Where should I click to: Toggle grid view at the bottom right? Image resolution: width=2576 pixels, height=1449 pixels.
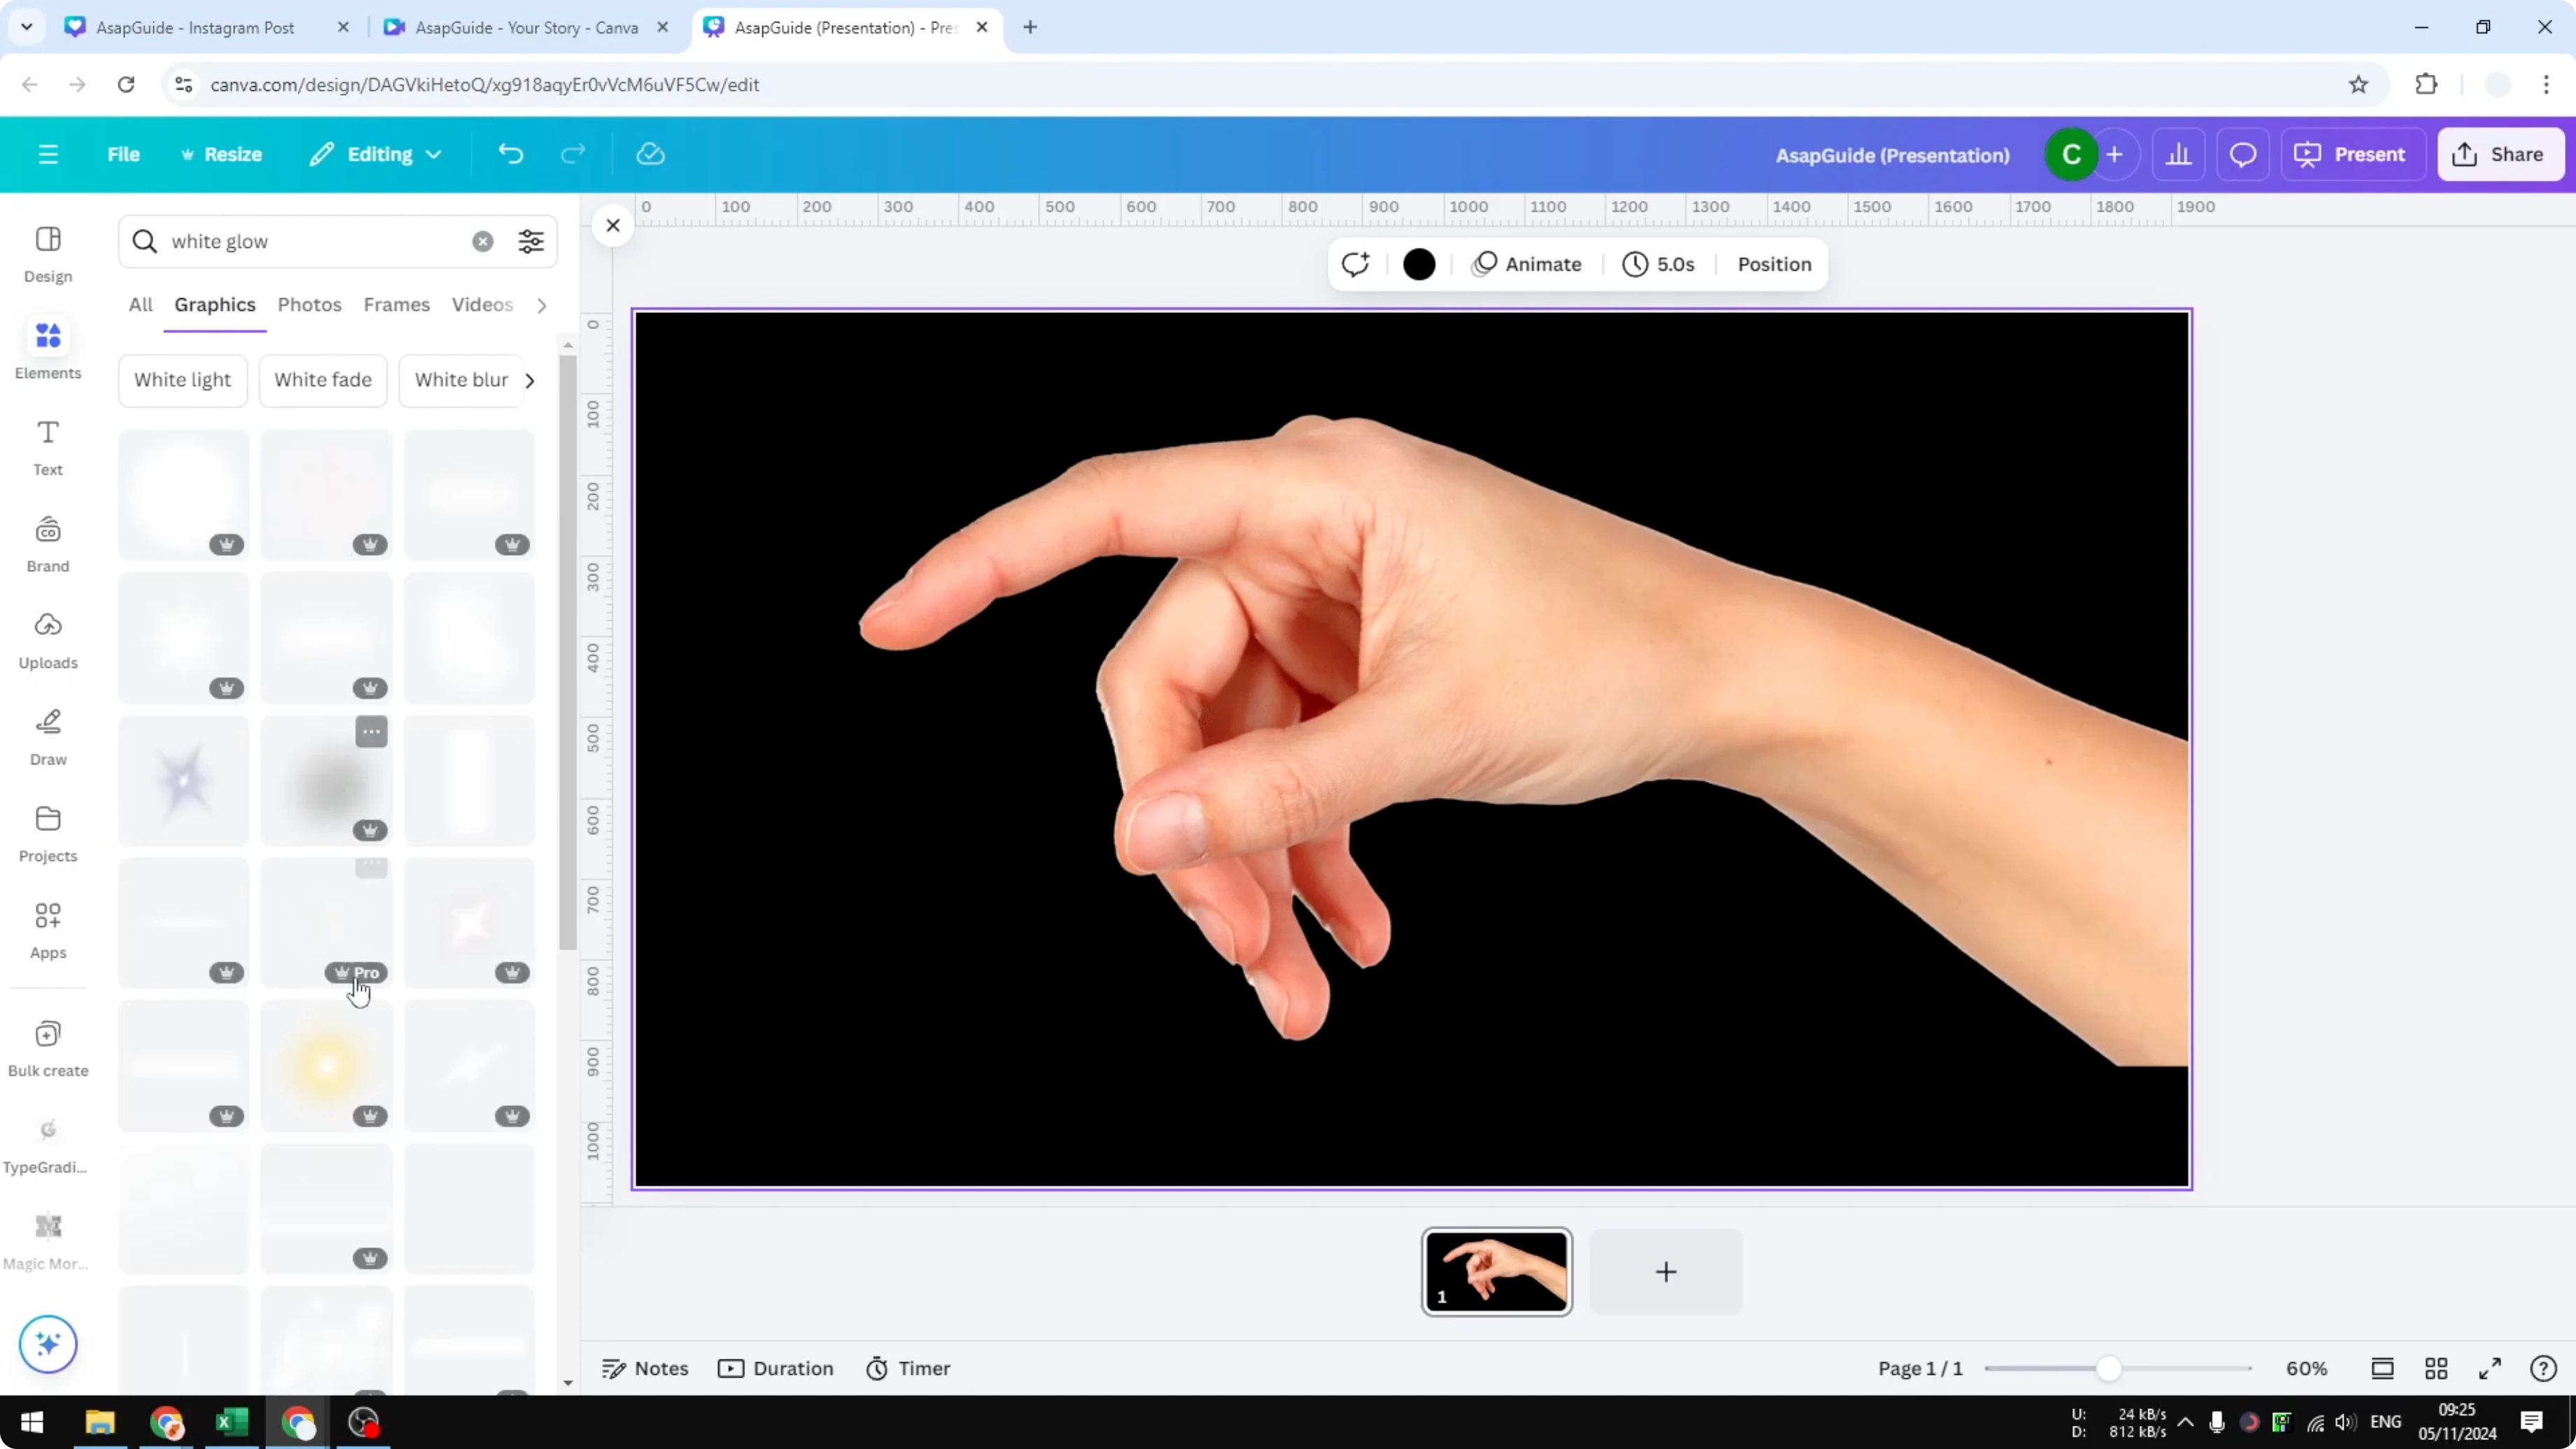coord(2436,1368)
